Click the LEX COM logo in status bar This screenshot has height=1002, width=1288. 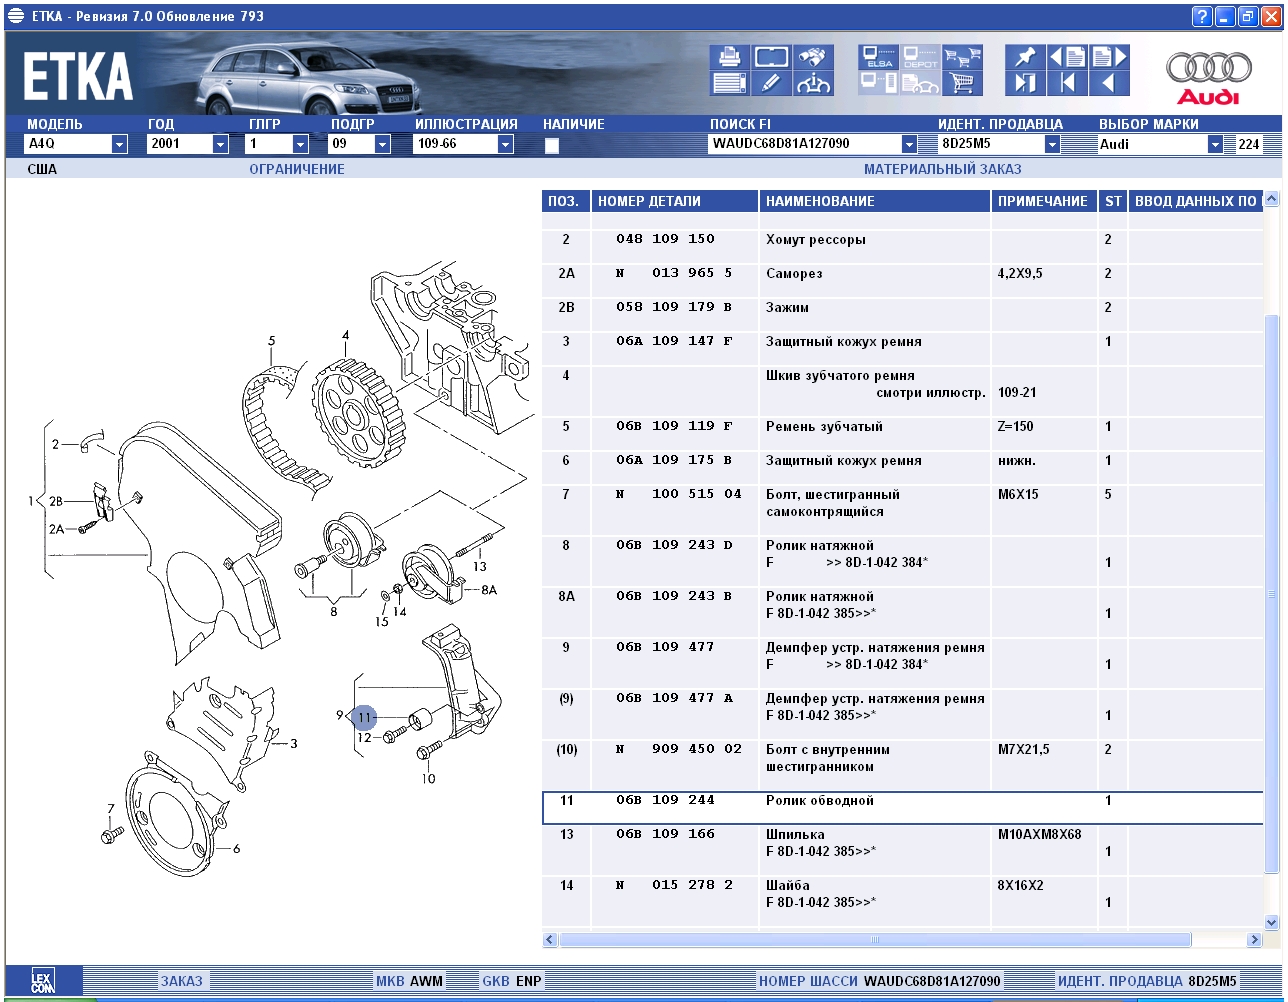43,981
